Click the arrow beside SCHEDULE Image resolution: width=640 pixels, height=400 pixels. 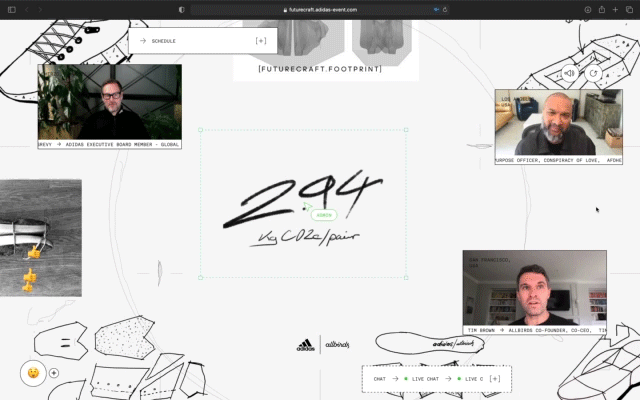[143, 41]
